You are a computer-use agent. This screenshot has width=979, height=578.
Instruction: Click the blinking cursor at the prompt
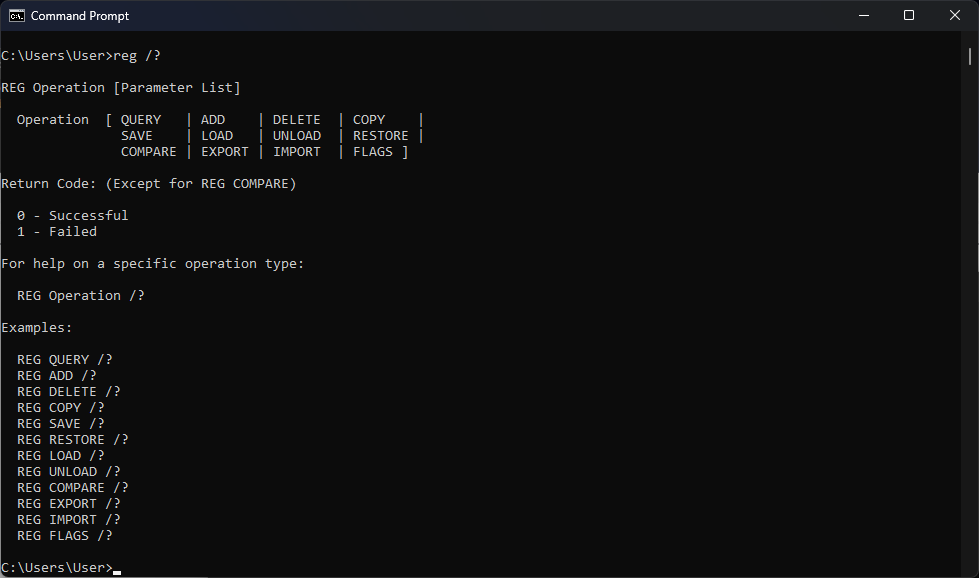click(x=117, y=569)
